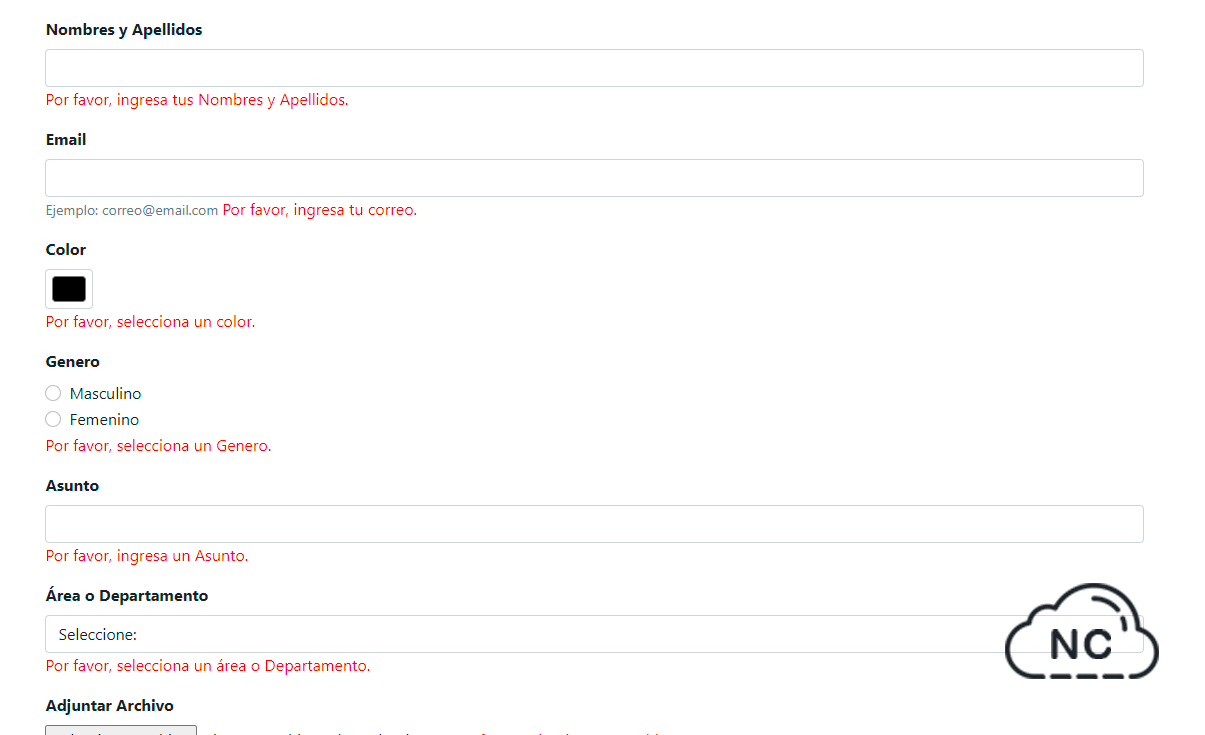Click inside the Nombres y Apellidos field
Screen dimensions: 1205x735
click(594, 67)
